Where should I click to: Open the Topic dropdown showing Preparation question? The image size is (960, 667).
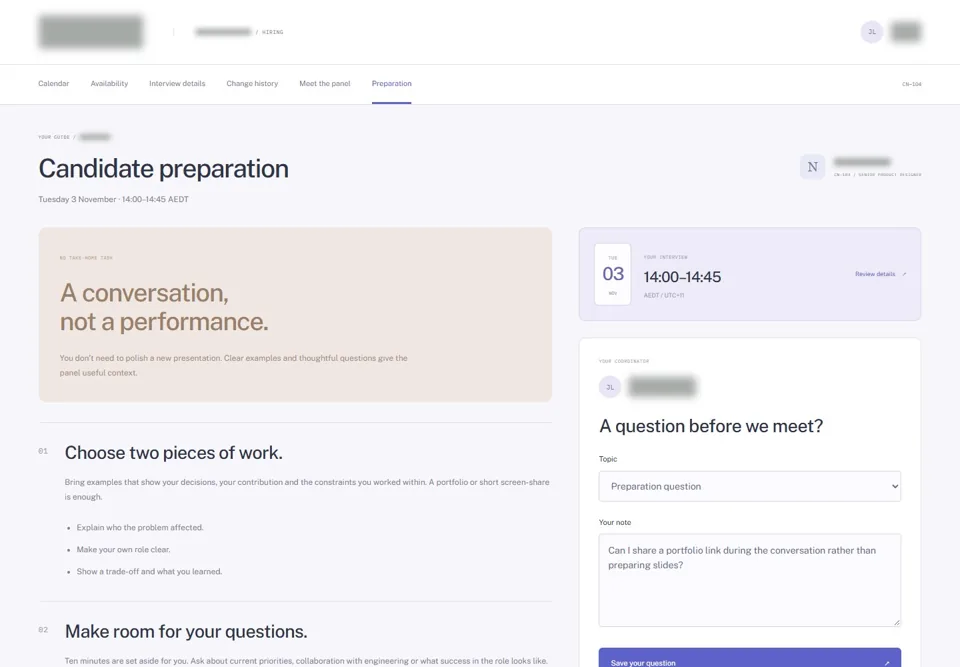click(749, 486)
